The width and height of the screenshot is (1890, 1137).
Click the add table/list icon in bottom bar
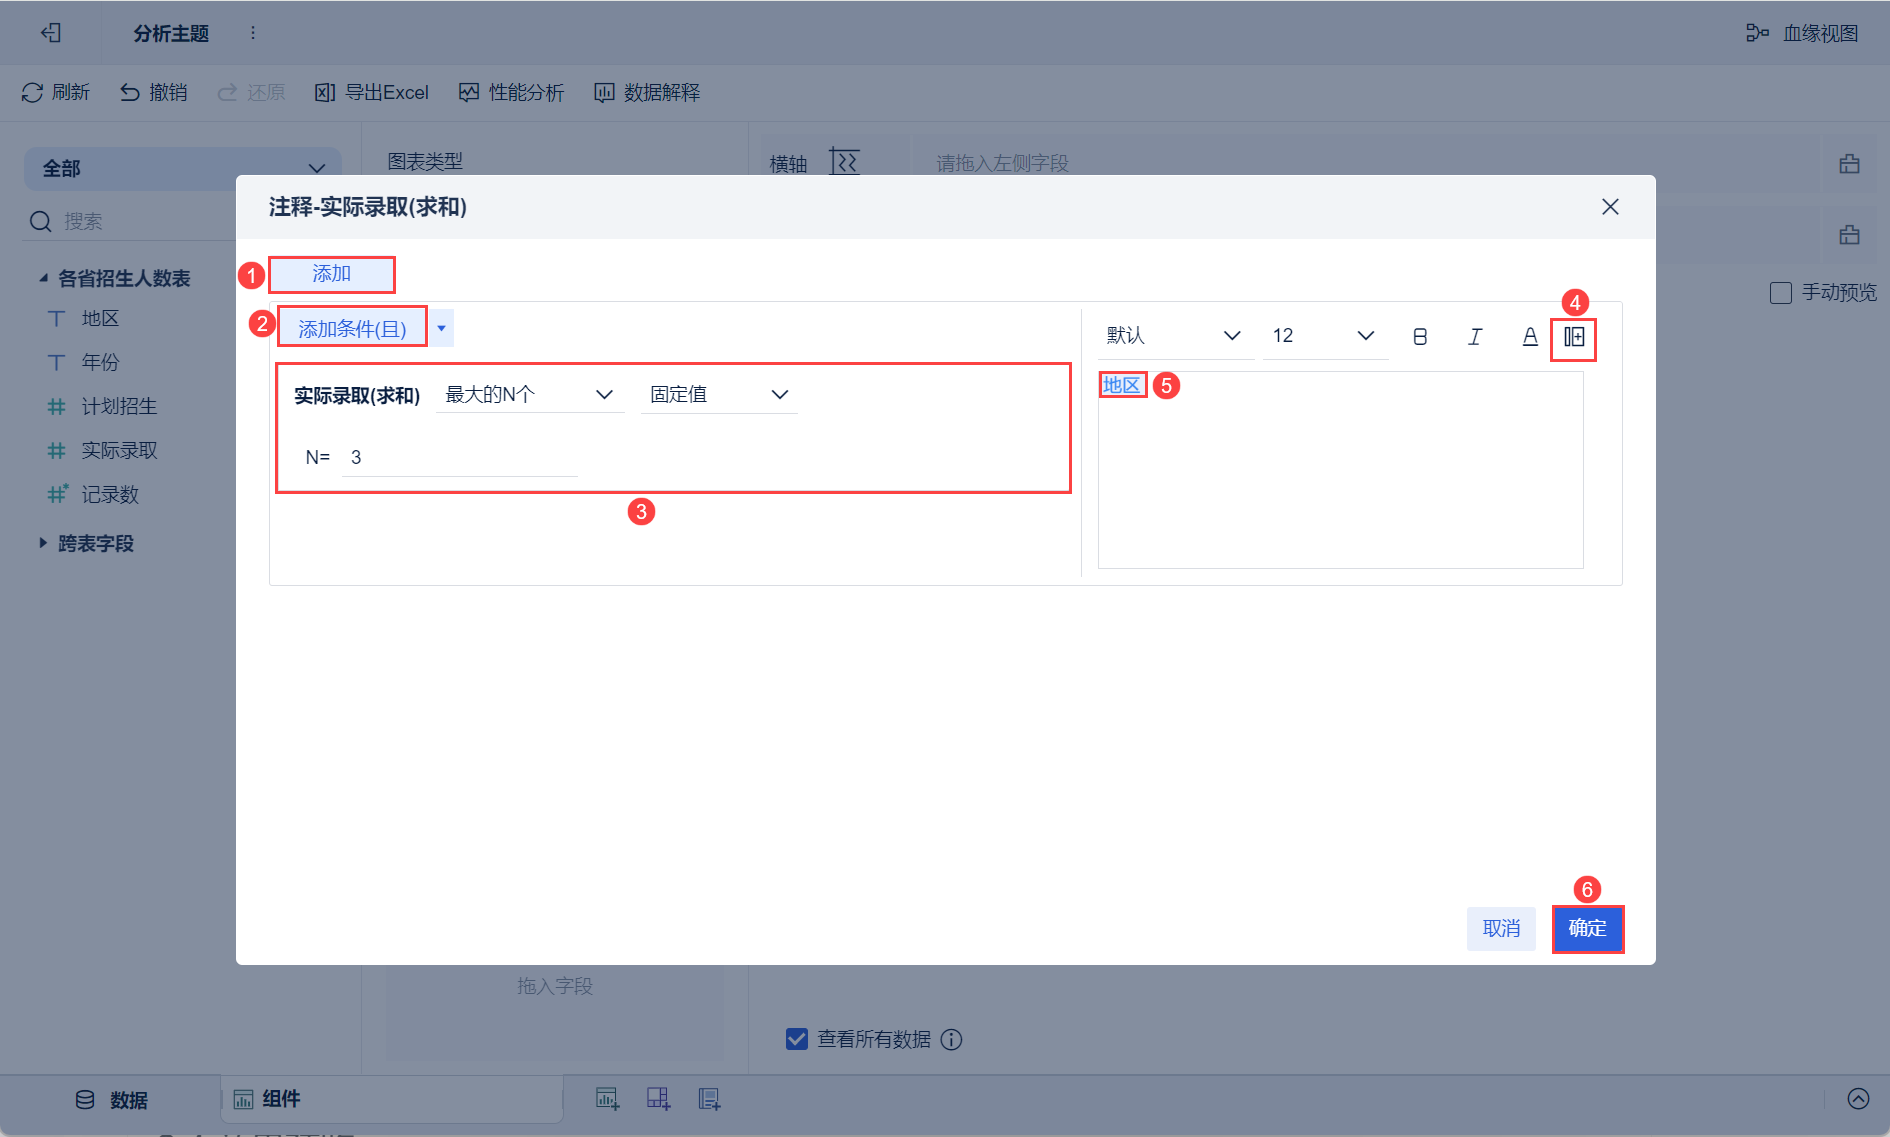(709, 1099)
